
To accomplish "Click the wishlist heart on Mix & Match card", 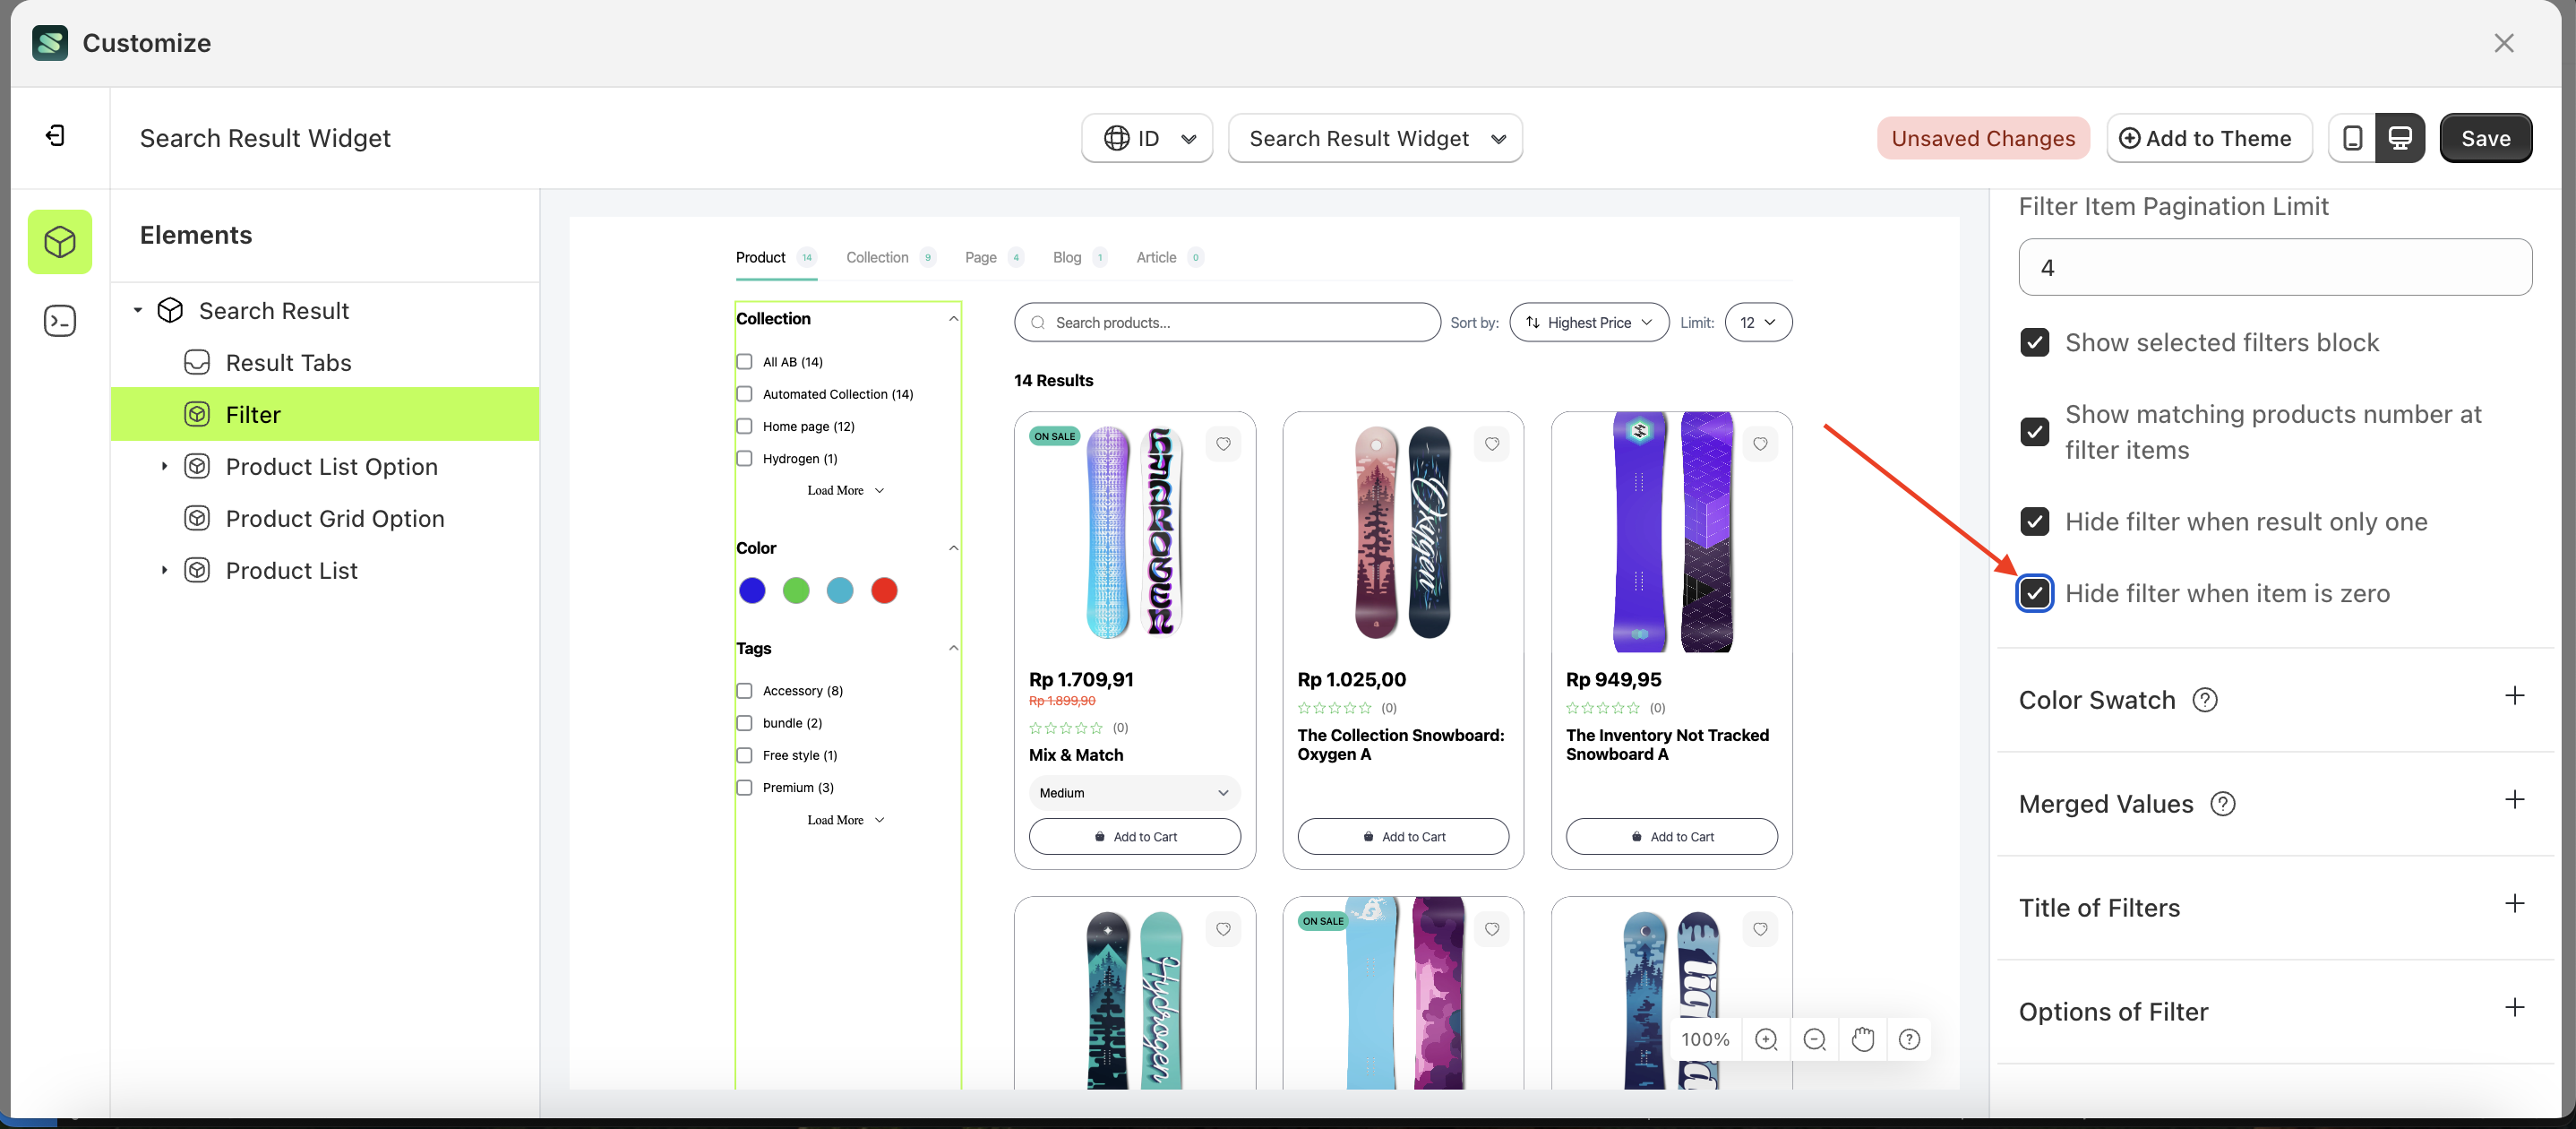I will coord(1224,444).
